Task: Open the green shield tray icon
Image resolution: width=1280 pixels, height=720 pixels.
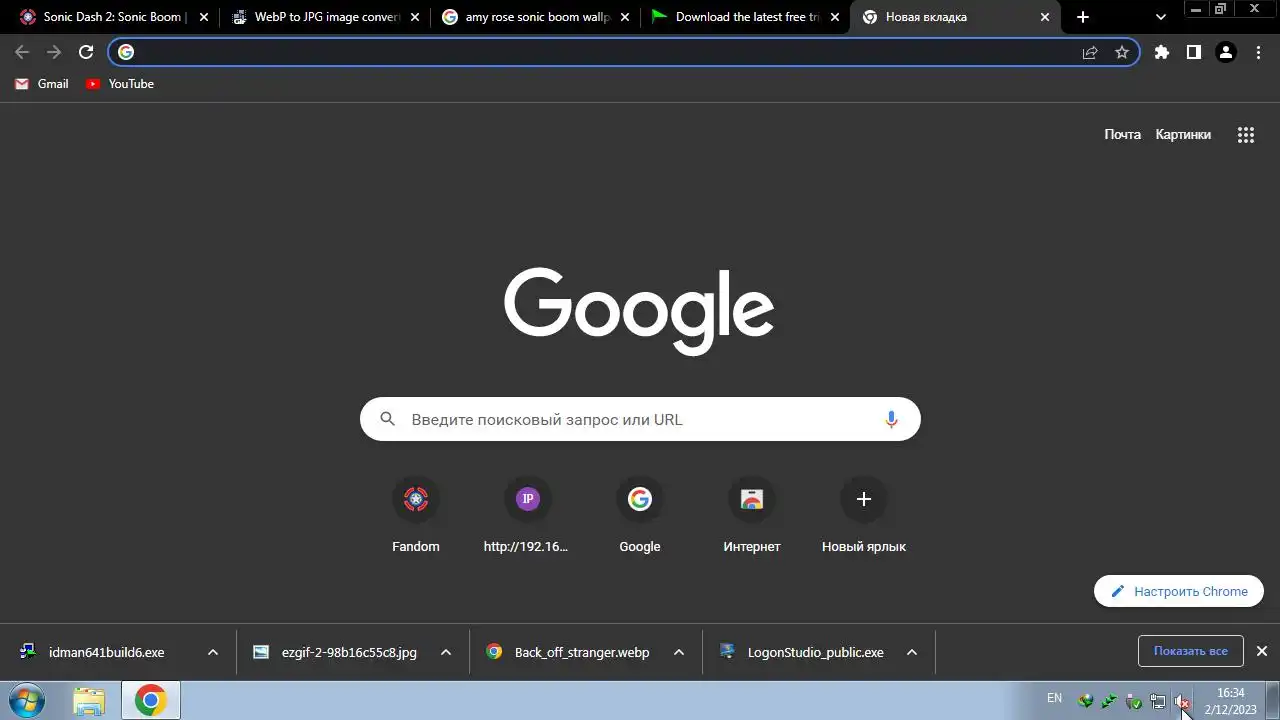Action: 1134,701
